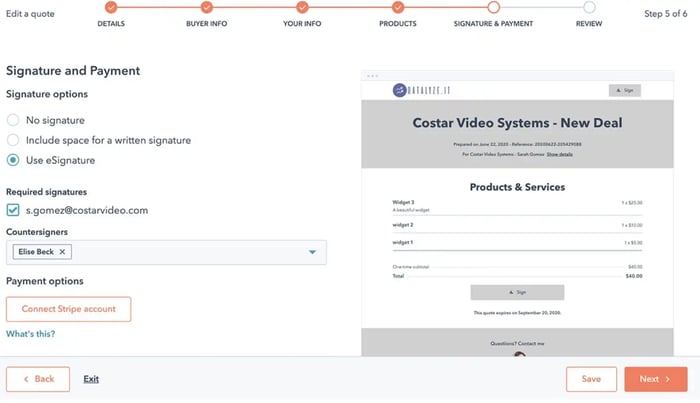Remove Elise Beck countersigner with the x
Screen dimensions: 700x403
[62, 252]
